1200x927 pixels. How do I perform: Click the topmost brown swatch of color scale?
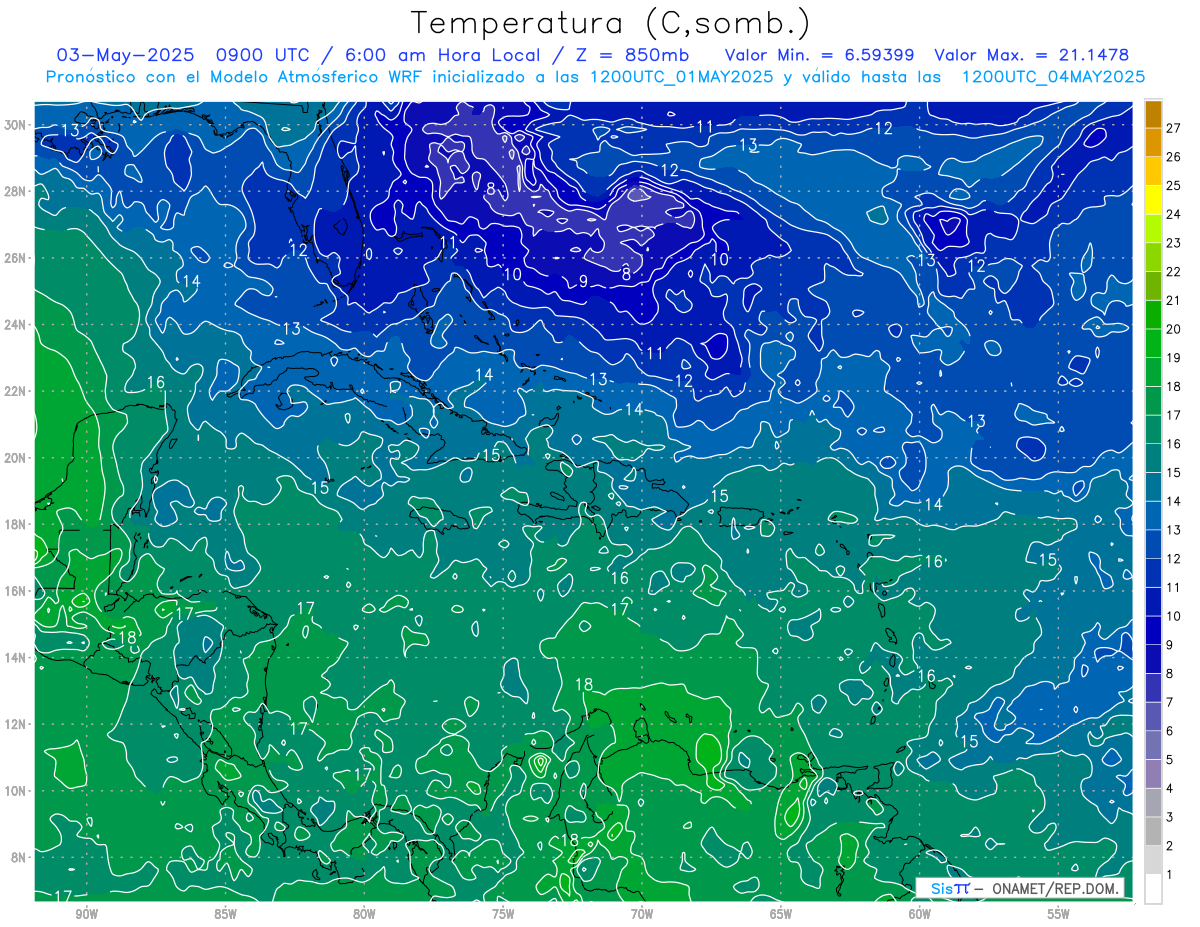1153,114
